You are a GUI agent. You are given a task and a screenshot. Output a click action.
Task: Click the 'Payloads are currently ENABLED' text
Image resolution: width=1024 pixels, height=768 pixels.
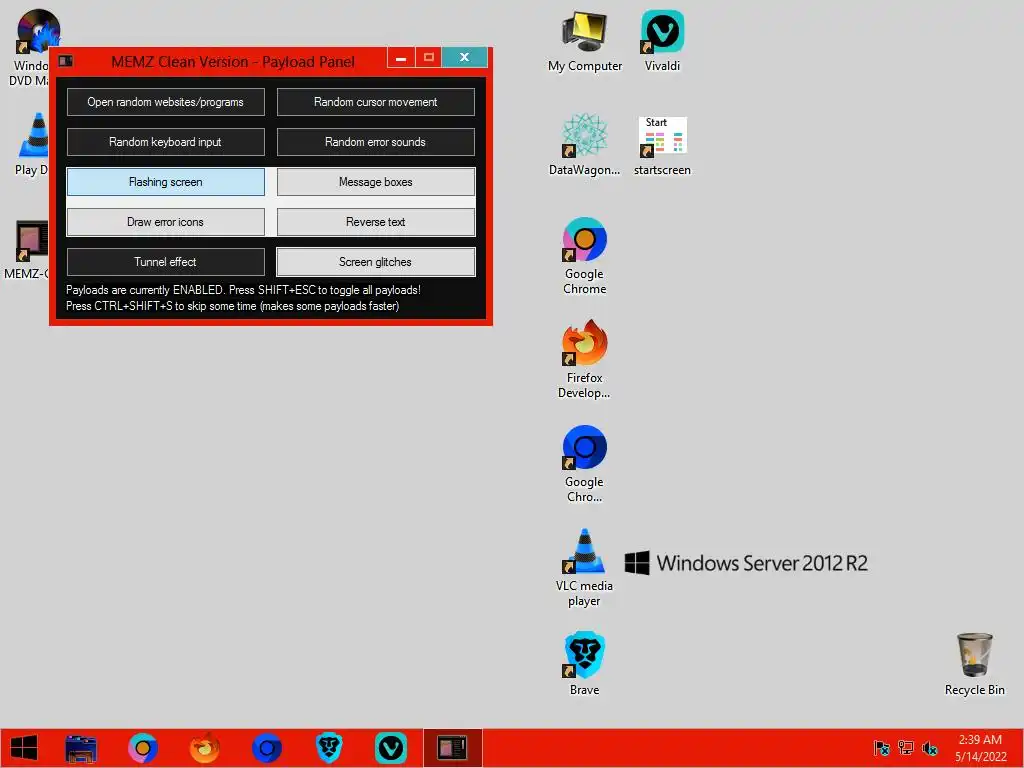(243, 290)
